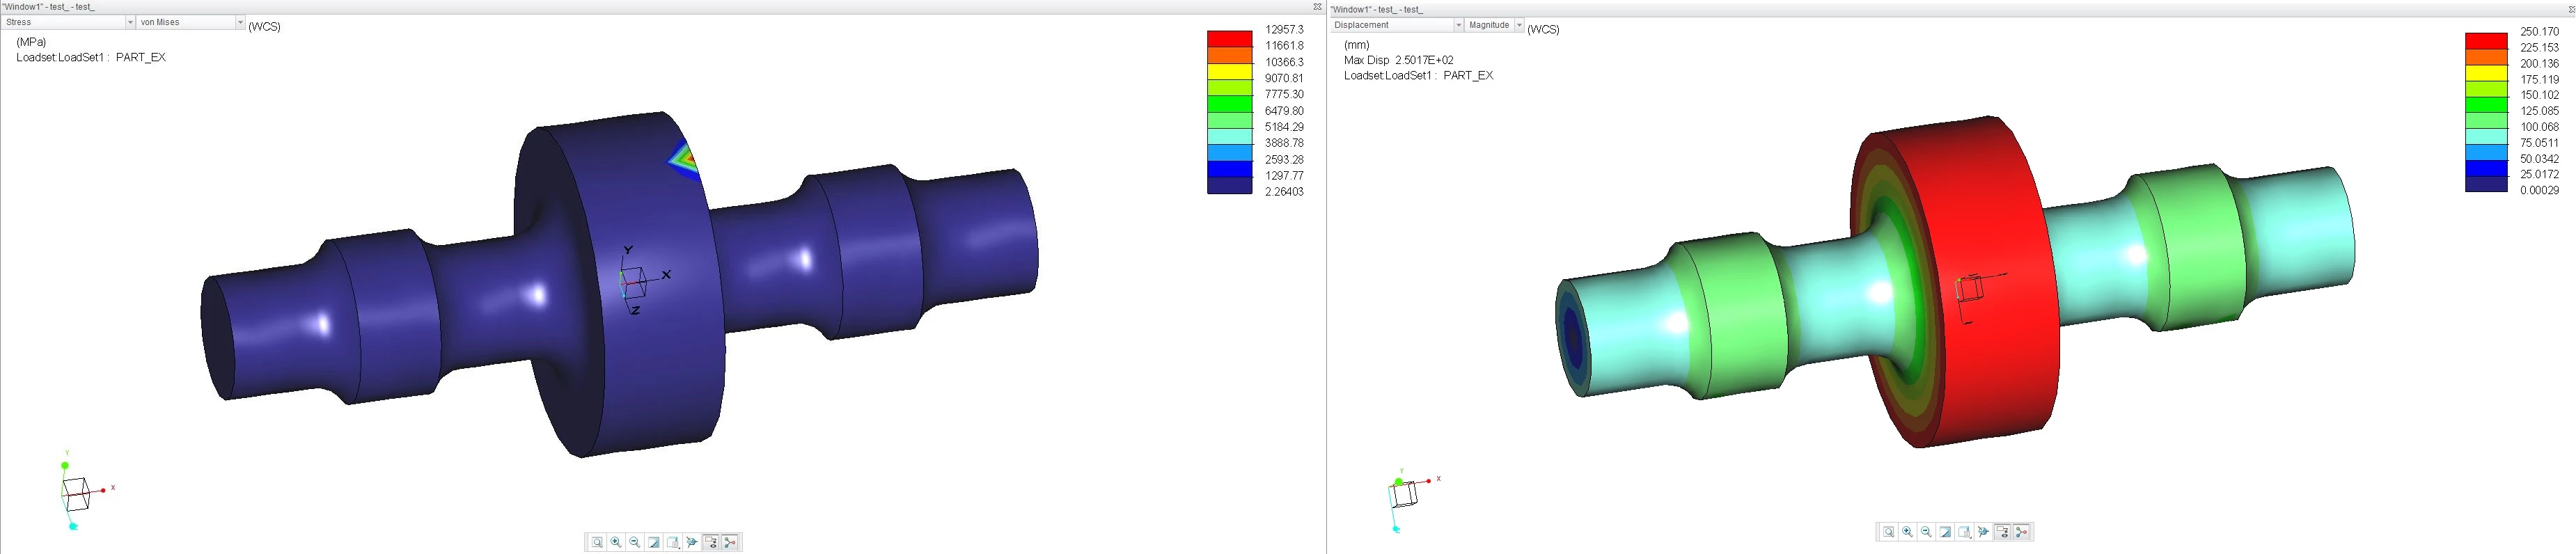Zoom out using the left window toolbar
The height and width of the screenshot is (554, 2576).
635,542
